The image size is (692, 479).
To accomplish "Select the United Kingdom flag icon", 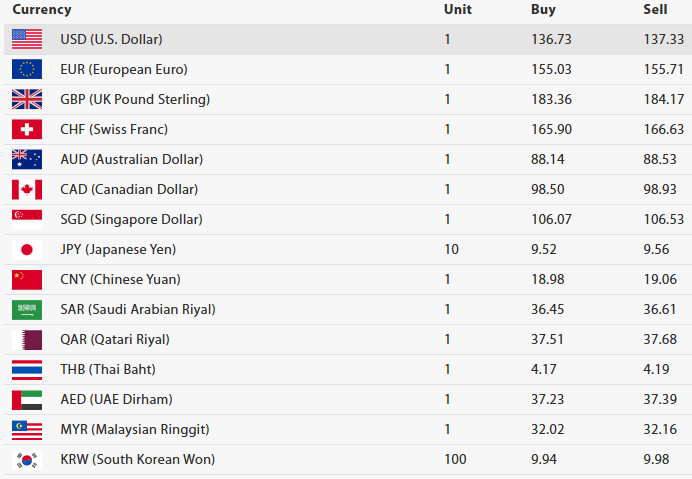I will [x=27, y=99].
